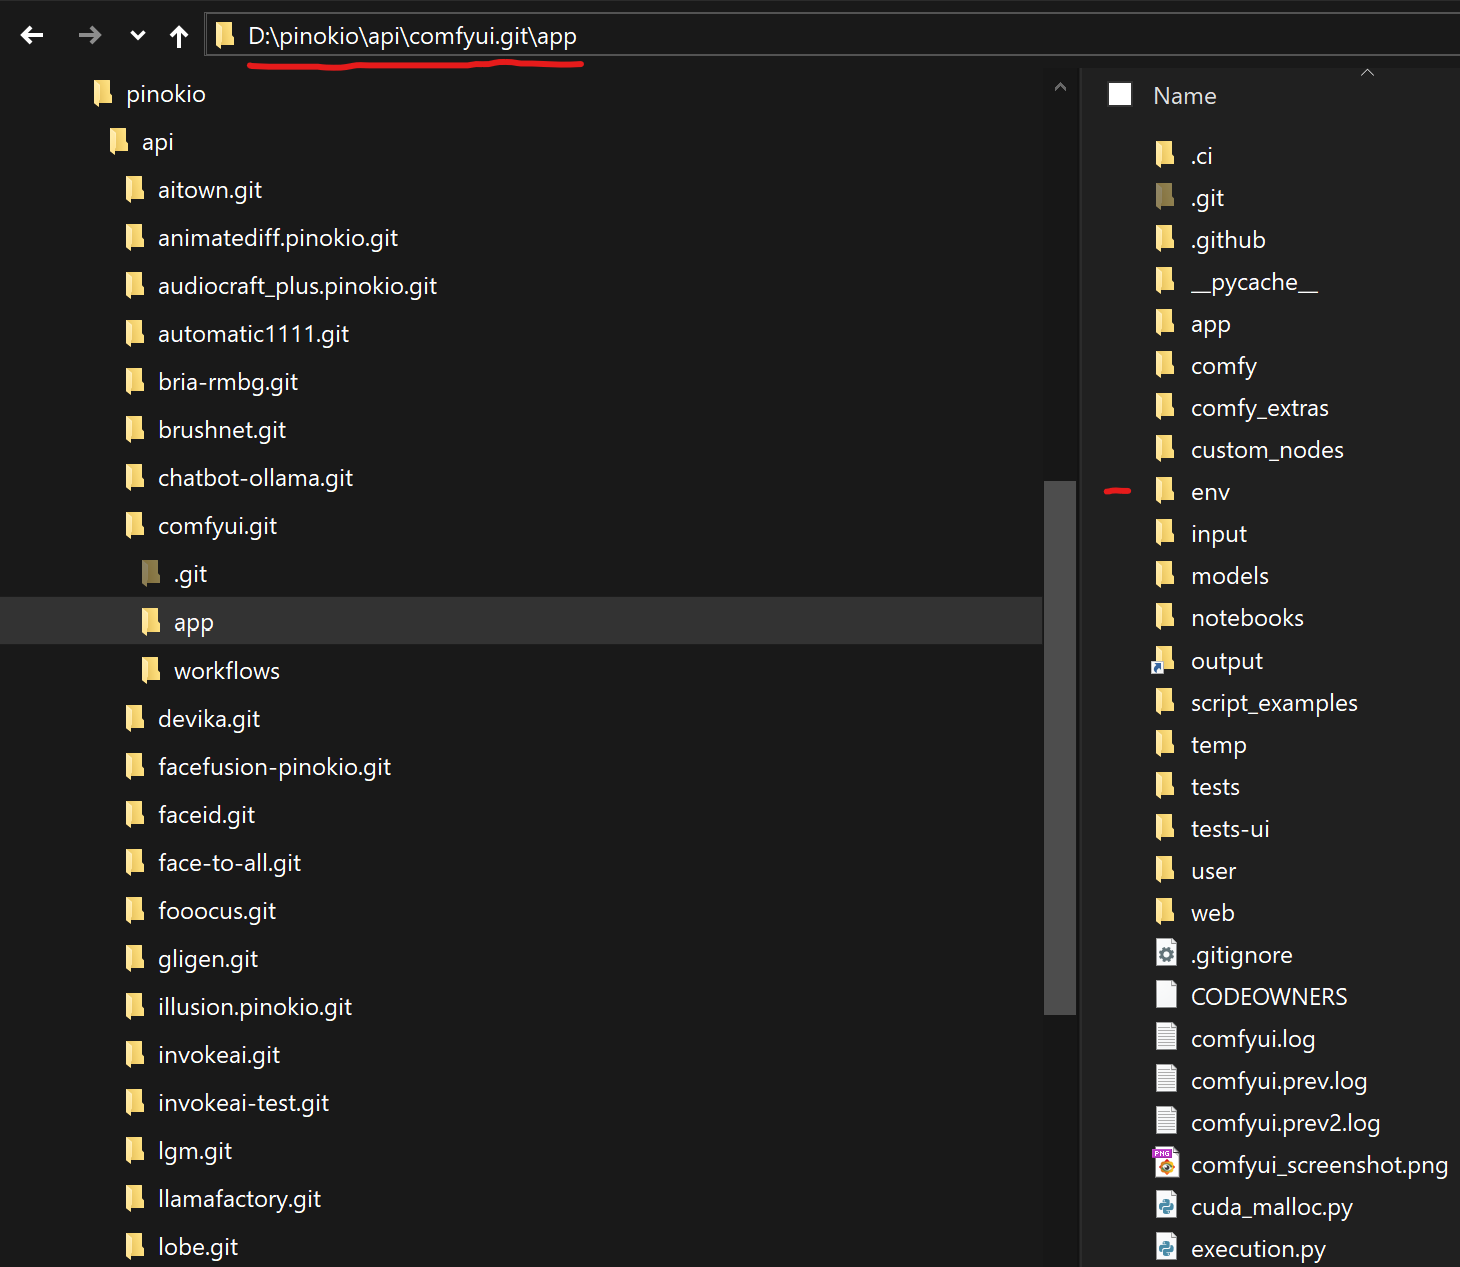Click the custom_nodes folder icon
1460x1267 pixels.
[x=1165, y=450]
